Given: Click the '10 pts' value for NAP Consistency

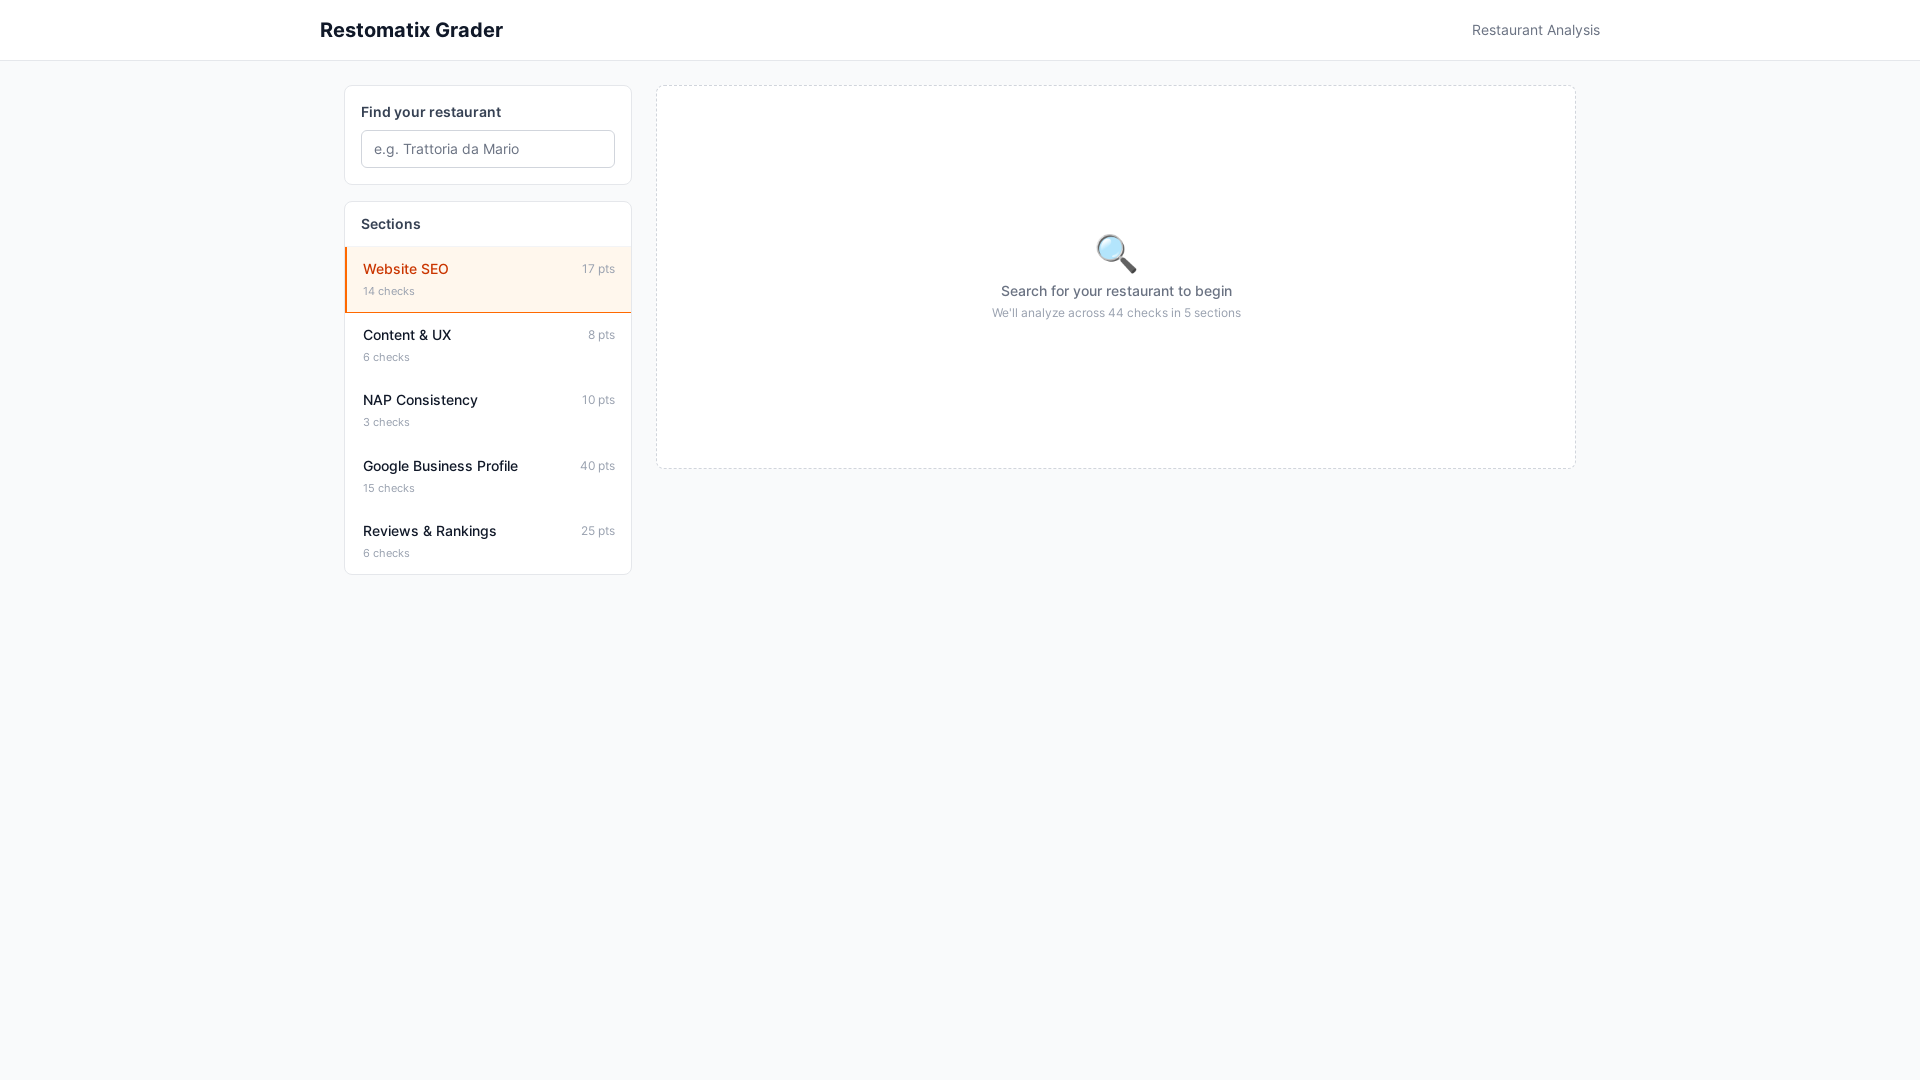Looking at the screenshot, I should (598, 400).
